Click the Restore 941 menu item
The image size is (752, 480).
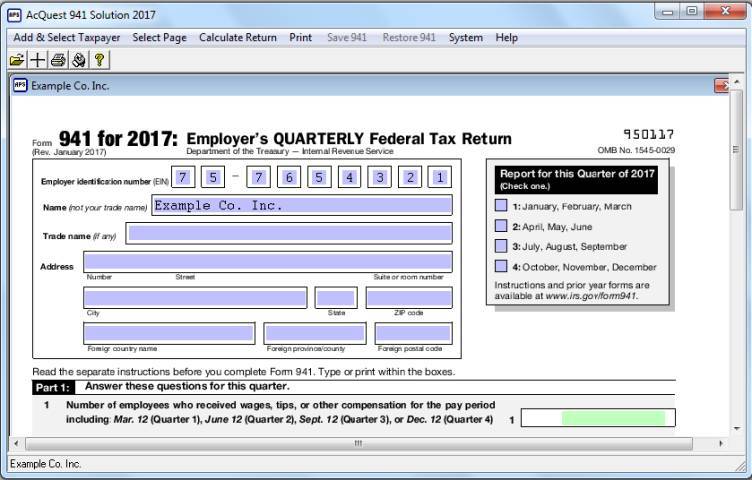(x=409, y=37)
